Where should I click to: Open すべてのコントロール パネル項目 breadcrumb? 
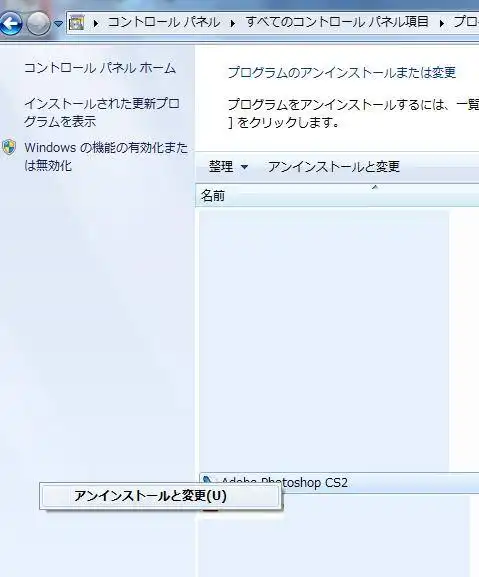click(x=337, y=22)
